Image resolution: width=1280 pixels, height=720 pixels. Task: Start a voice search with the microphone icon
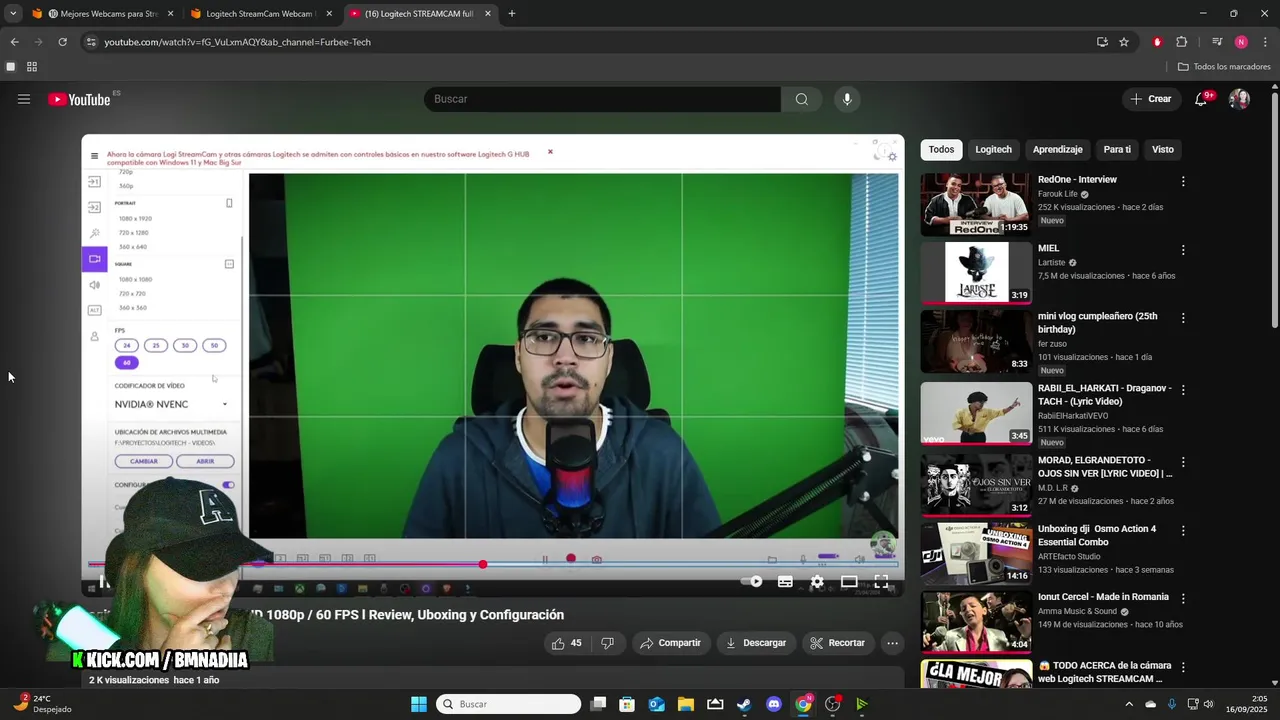(847, 99)
